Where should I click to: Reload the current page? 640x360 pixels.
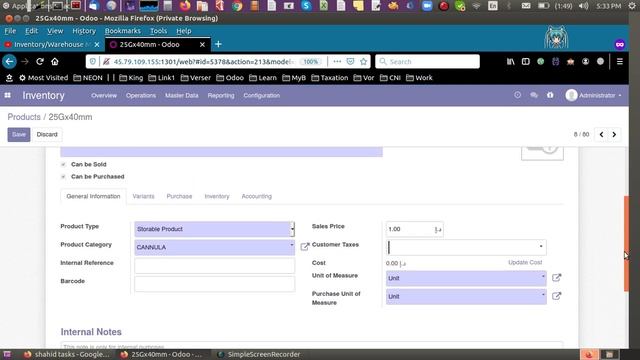pos(40,62)
